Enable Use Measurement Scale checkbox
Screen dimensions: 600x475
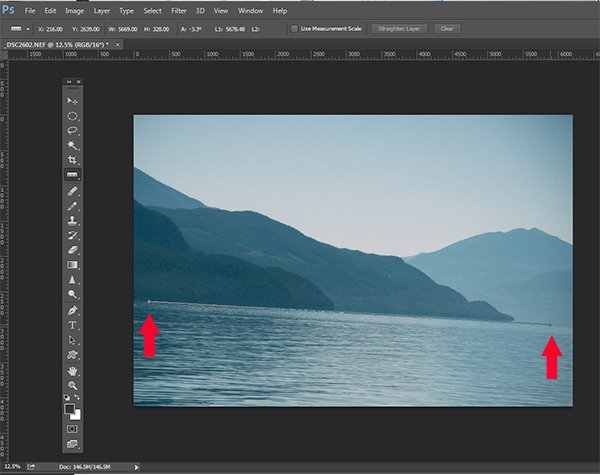pyautogui.click(x=295, y=28)
